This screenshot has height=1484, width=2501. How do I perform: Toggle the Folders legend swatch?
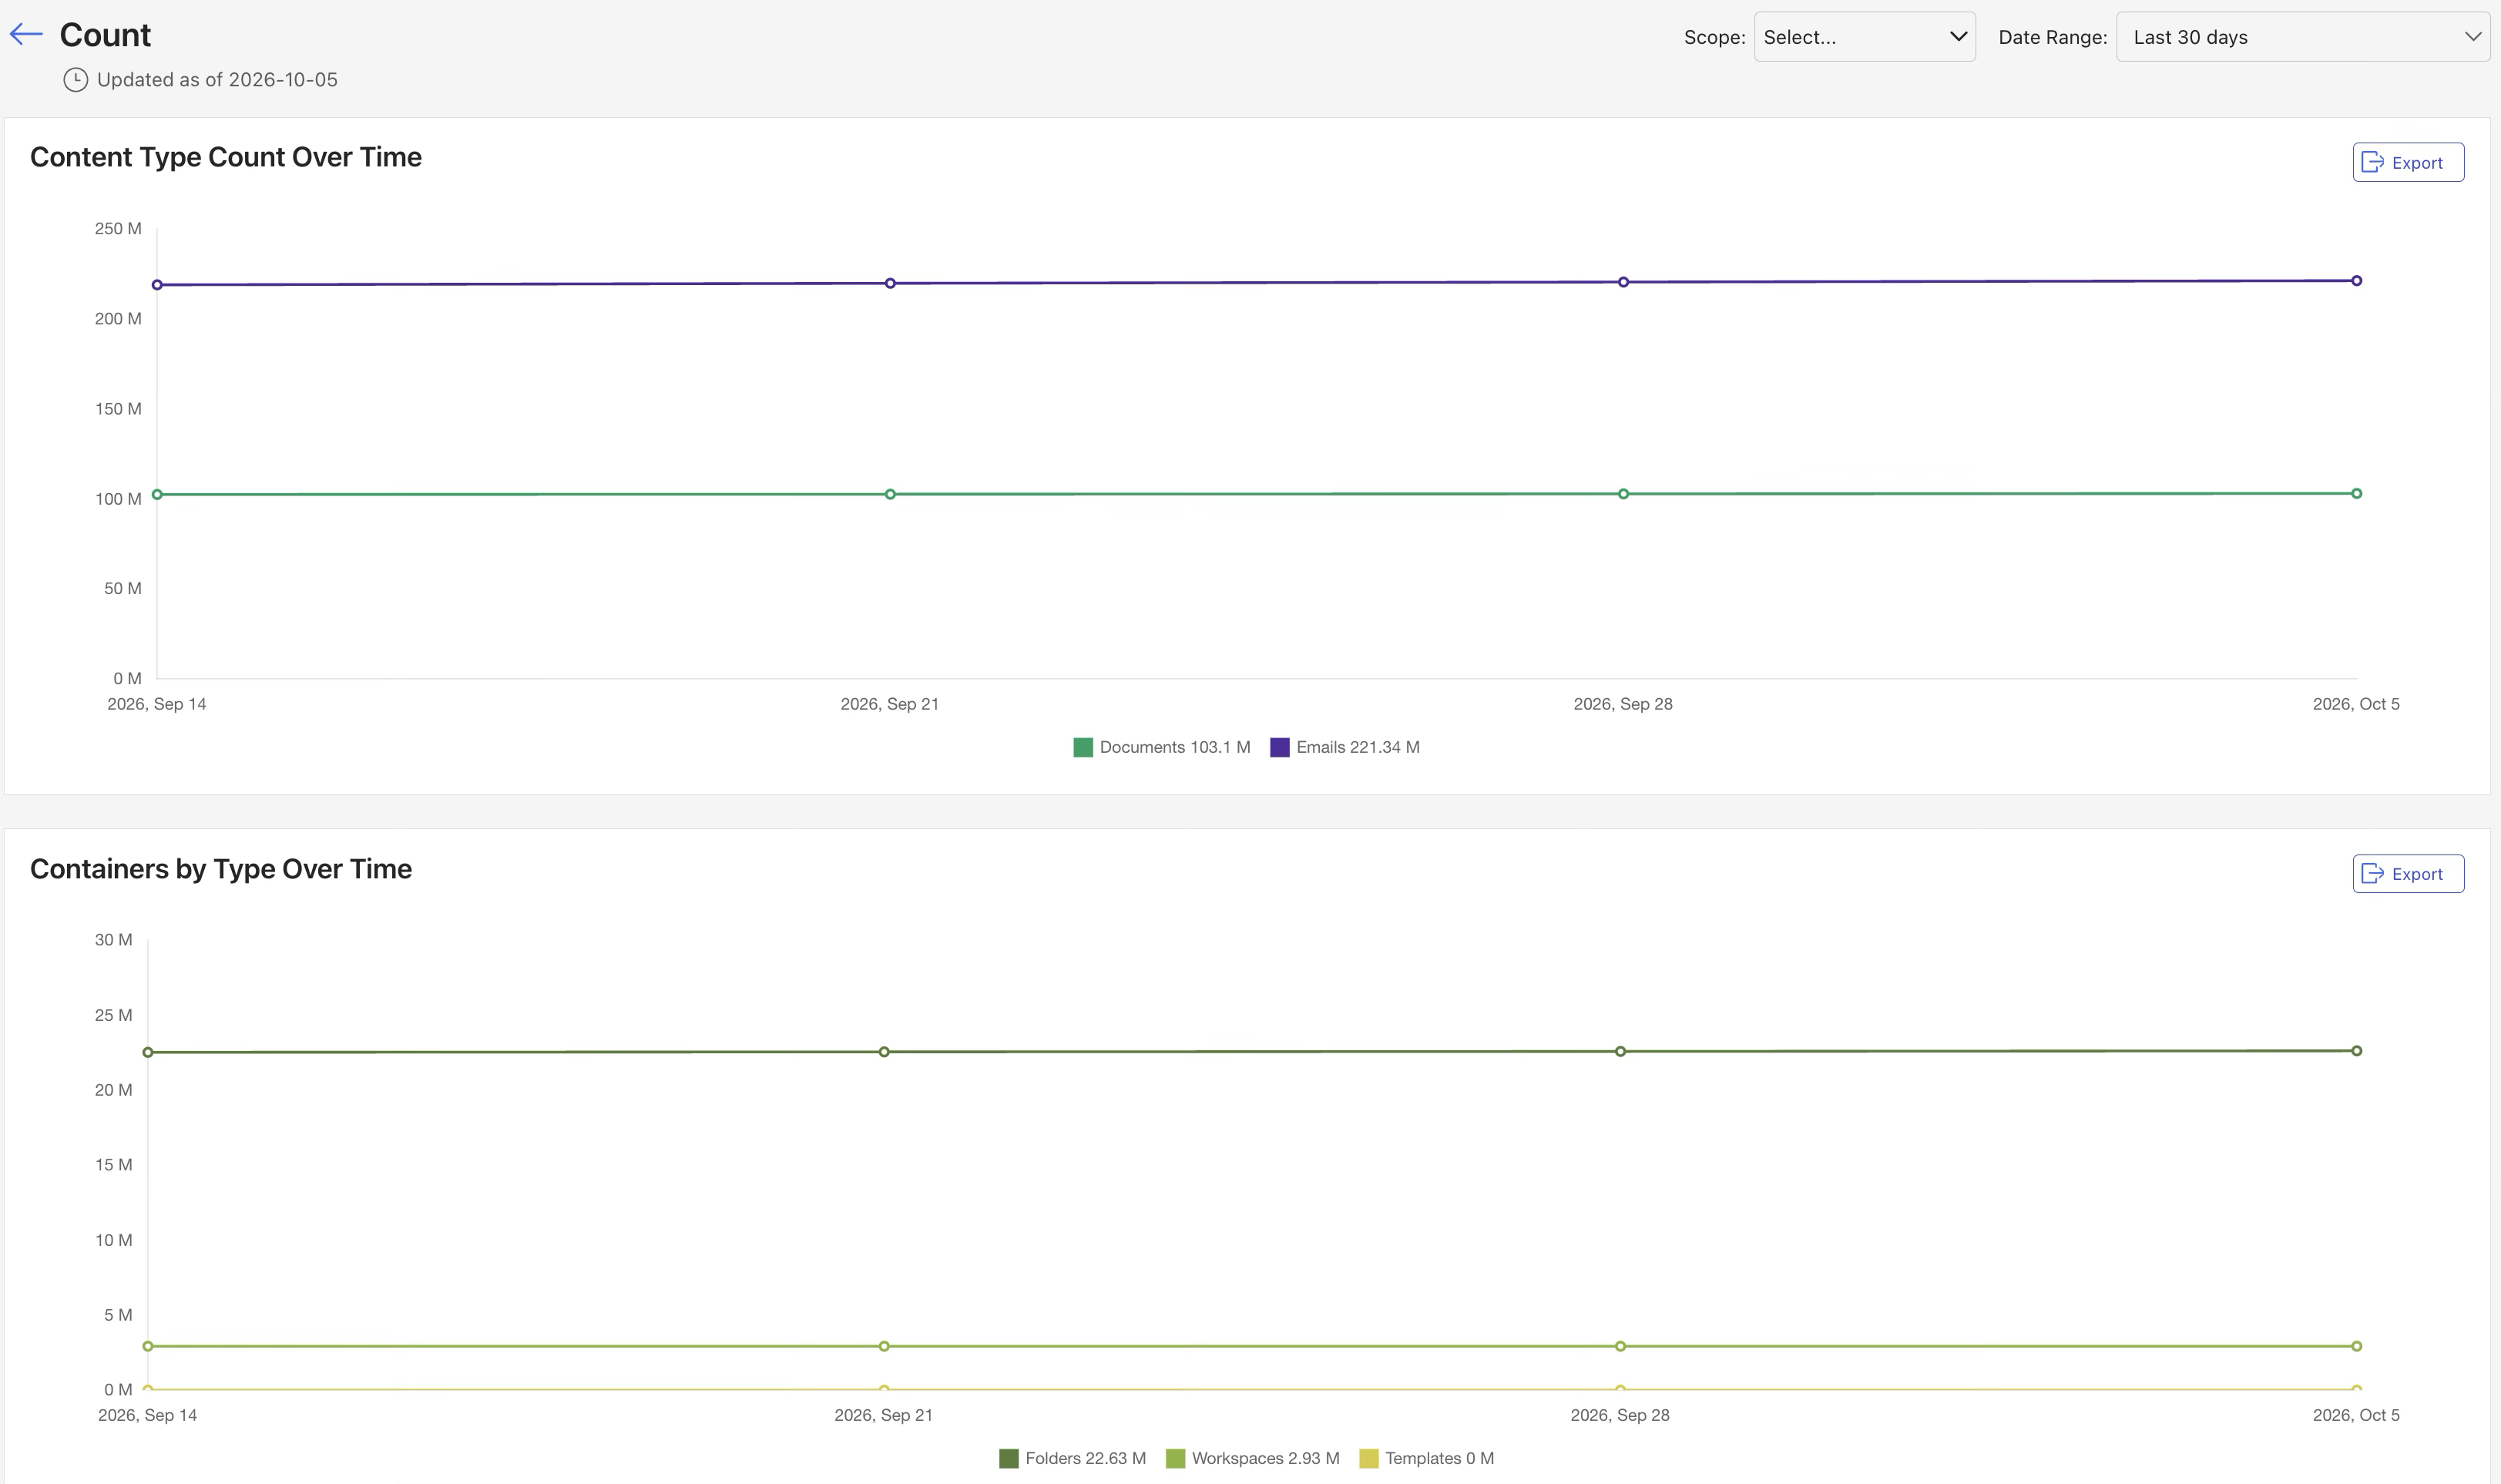pyautogui.click(x=1008, y=1458)
